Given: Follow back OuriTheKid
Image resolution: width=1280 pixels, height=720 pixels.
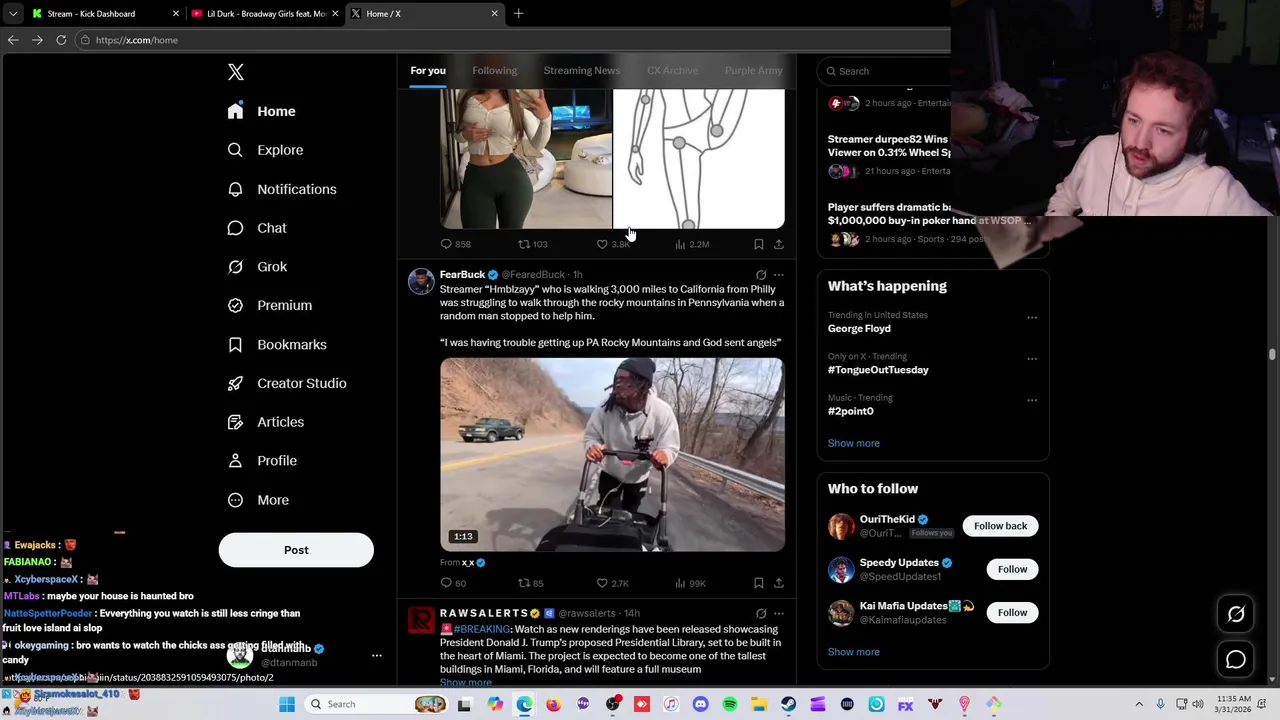Looking at the screenshot, I should pos(1000,526).
